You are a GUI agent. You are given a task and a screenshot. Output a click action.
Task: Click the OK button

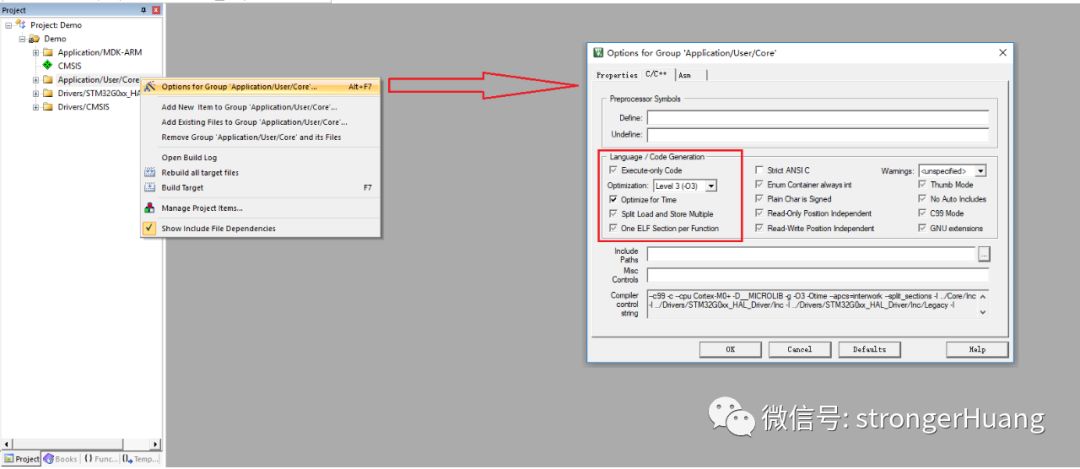[730, 350]
